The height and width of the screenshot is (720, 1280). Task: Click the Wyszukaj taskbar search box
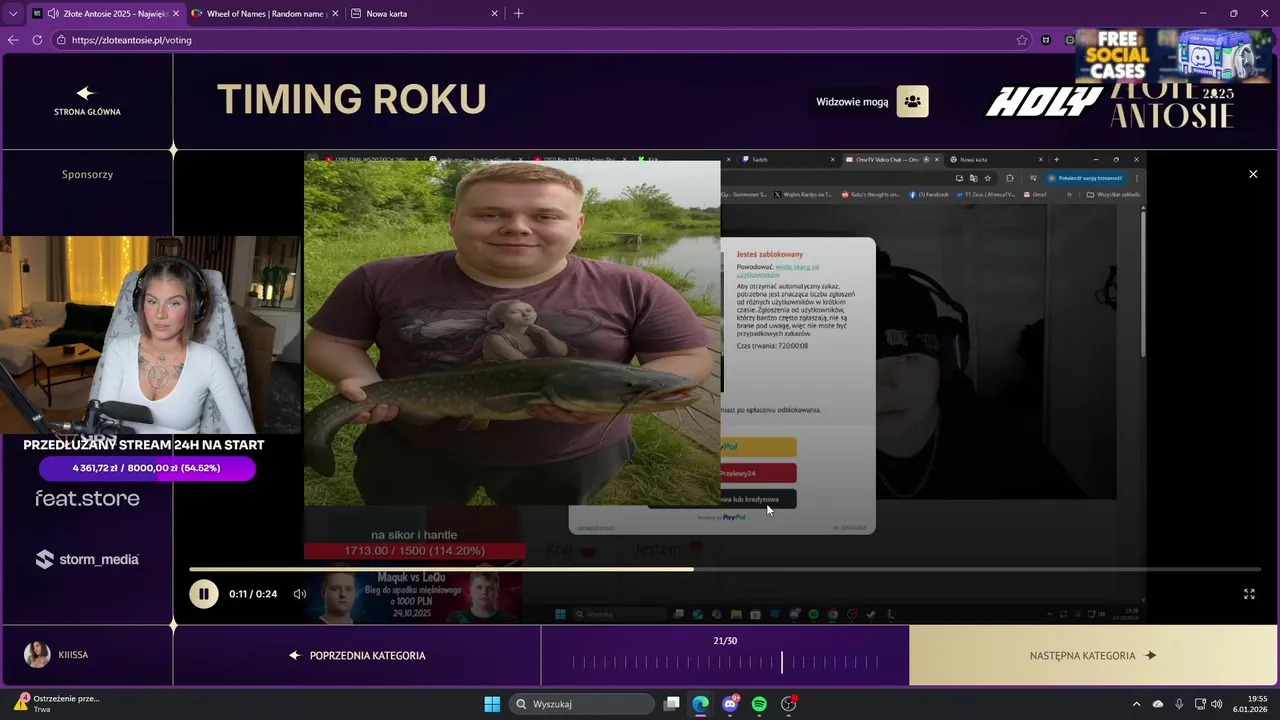click(582, 704)
